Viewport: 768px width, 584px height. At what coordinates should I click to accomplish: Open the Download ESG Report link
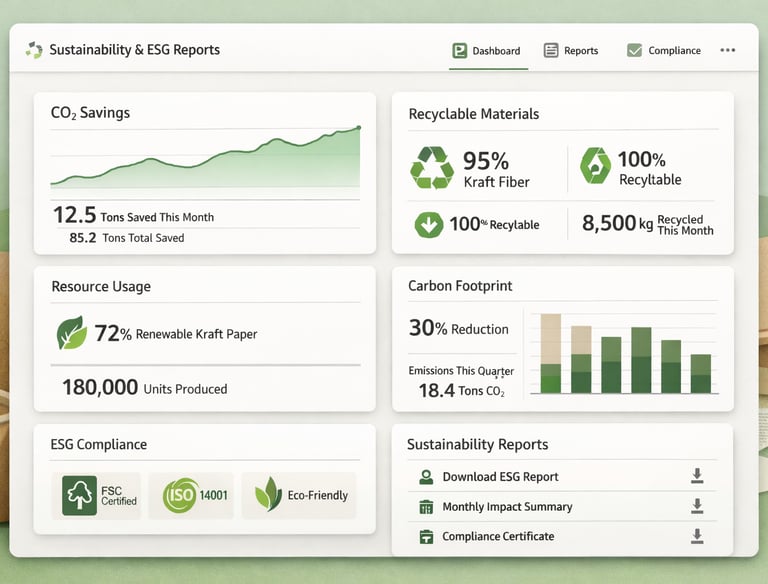coord(500,477)
